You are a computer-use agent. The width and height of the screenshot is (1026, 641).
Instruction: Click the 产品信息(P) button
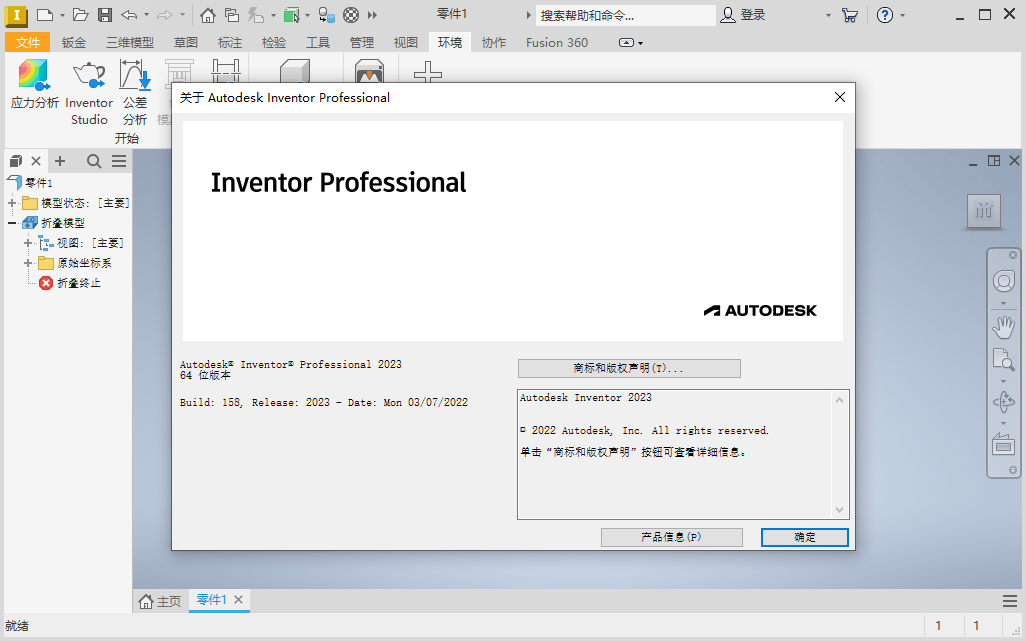671,537
